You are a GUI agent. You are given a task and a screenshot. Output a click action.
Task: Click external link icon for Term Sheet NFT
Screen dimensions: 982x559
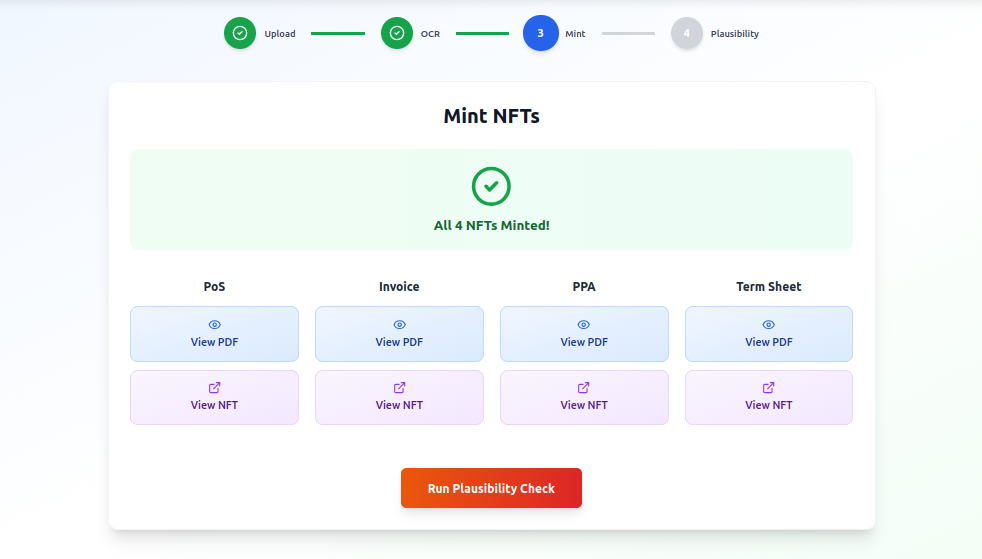(769, 388)
